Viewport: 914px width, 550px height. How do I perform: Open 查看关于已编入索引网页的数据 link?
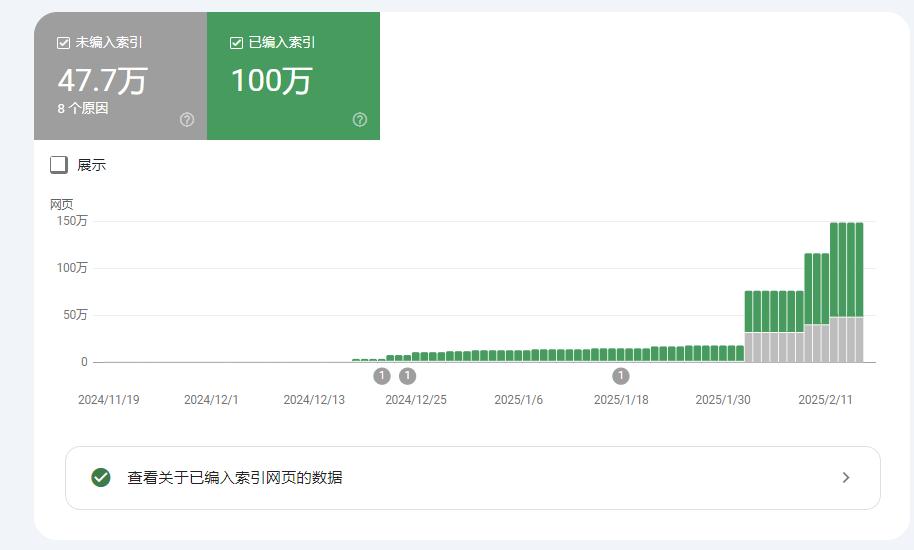point(235,478)
